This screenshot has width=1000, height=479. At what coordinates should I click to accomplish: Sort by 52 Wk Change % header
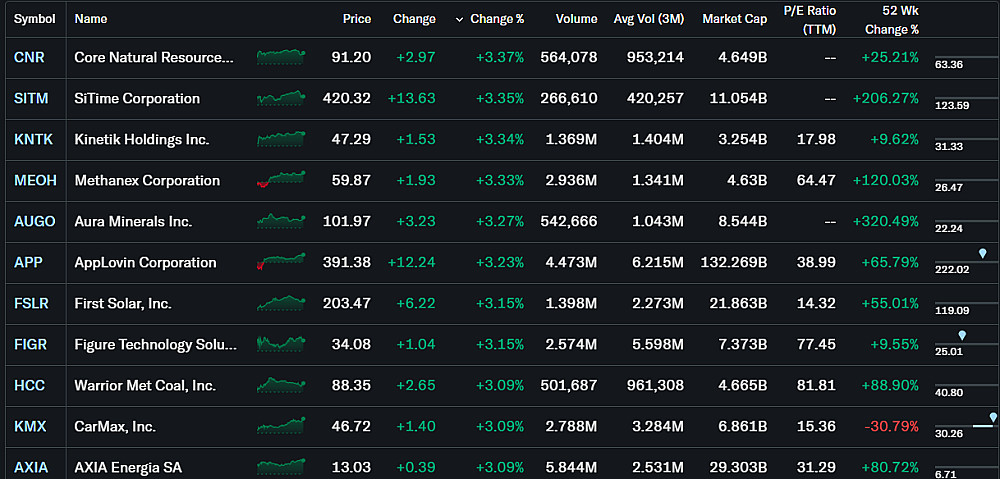coord(893,19)
